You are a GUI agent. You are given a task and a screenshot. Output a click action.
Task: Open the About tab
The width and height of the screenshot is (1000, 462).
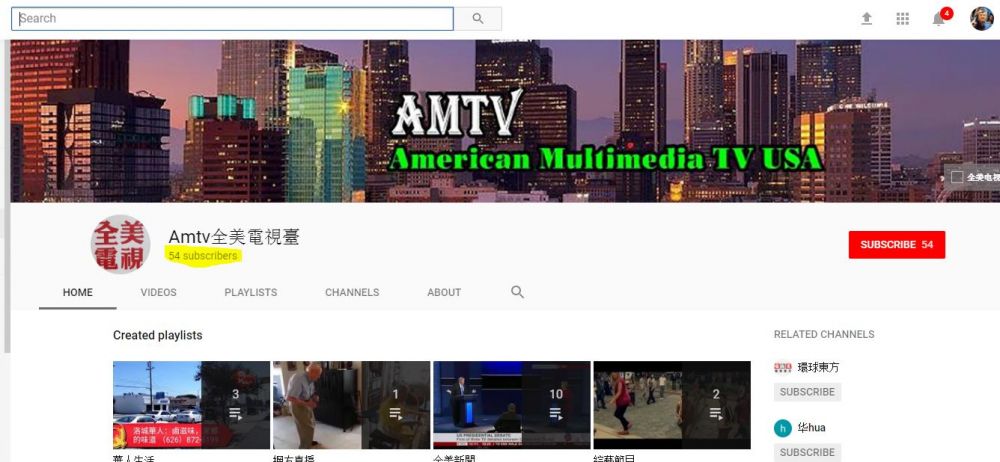(444, 293)
